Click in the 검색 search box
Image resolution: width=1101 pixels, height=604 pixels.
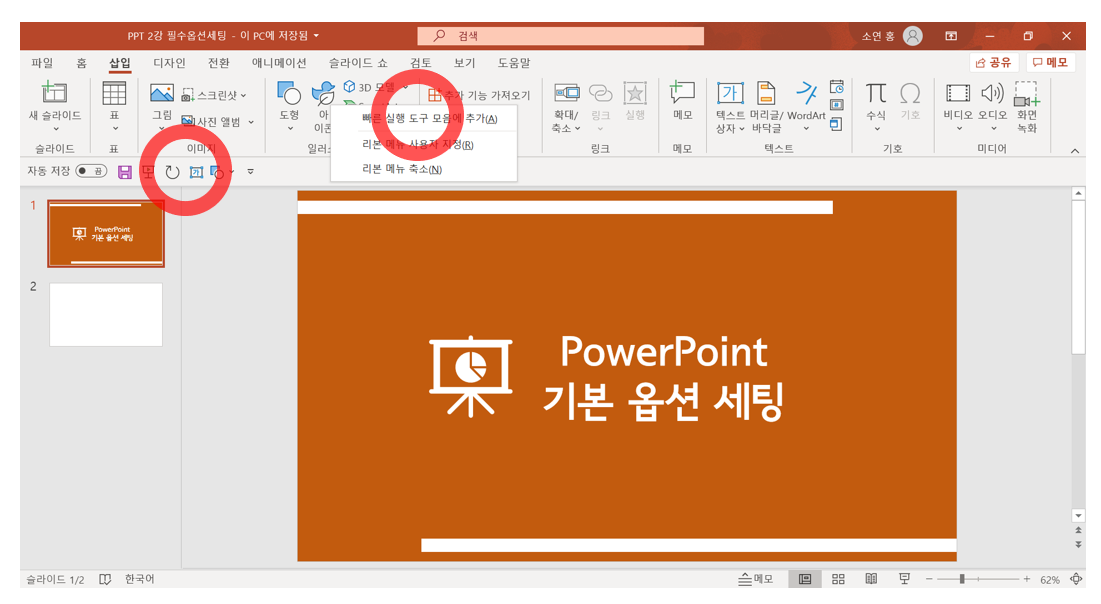(x=560, y=36)
